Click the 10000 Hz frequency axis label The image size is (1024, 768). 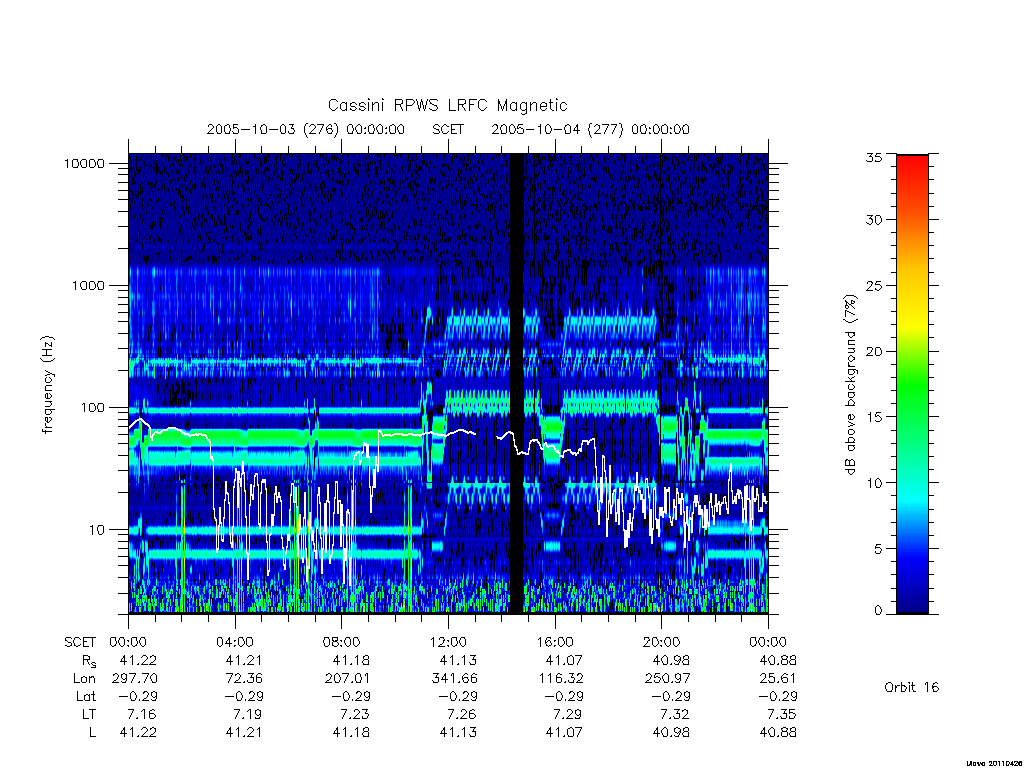(x=84, y=163)
